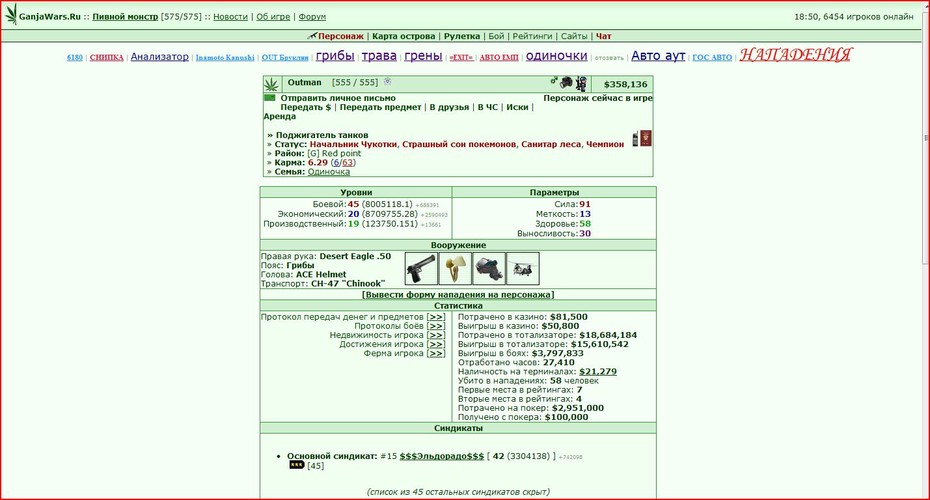930x500 pixels.
Task: Click the camera icon in the Outman header
Action: [566, 82]
